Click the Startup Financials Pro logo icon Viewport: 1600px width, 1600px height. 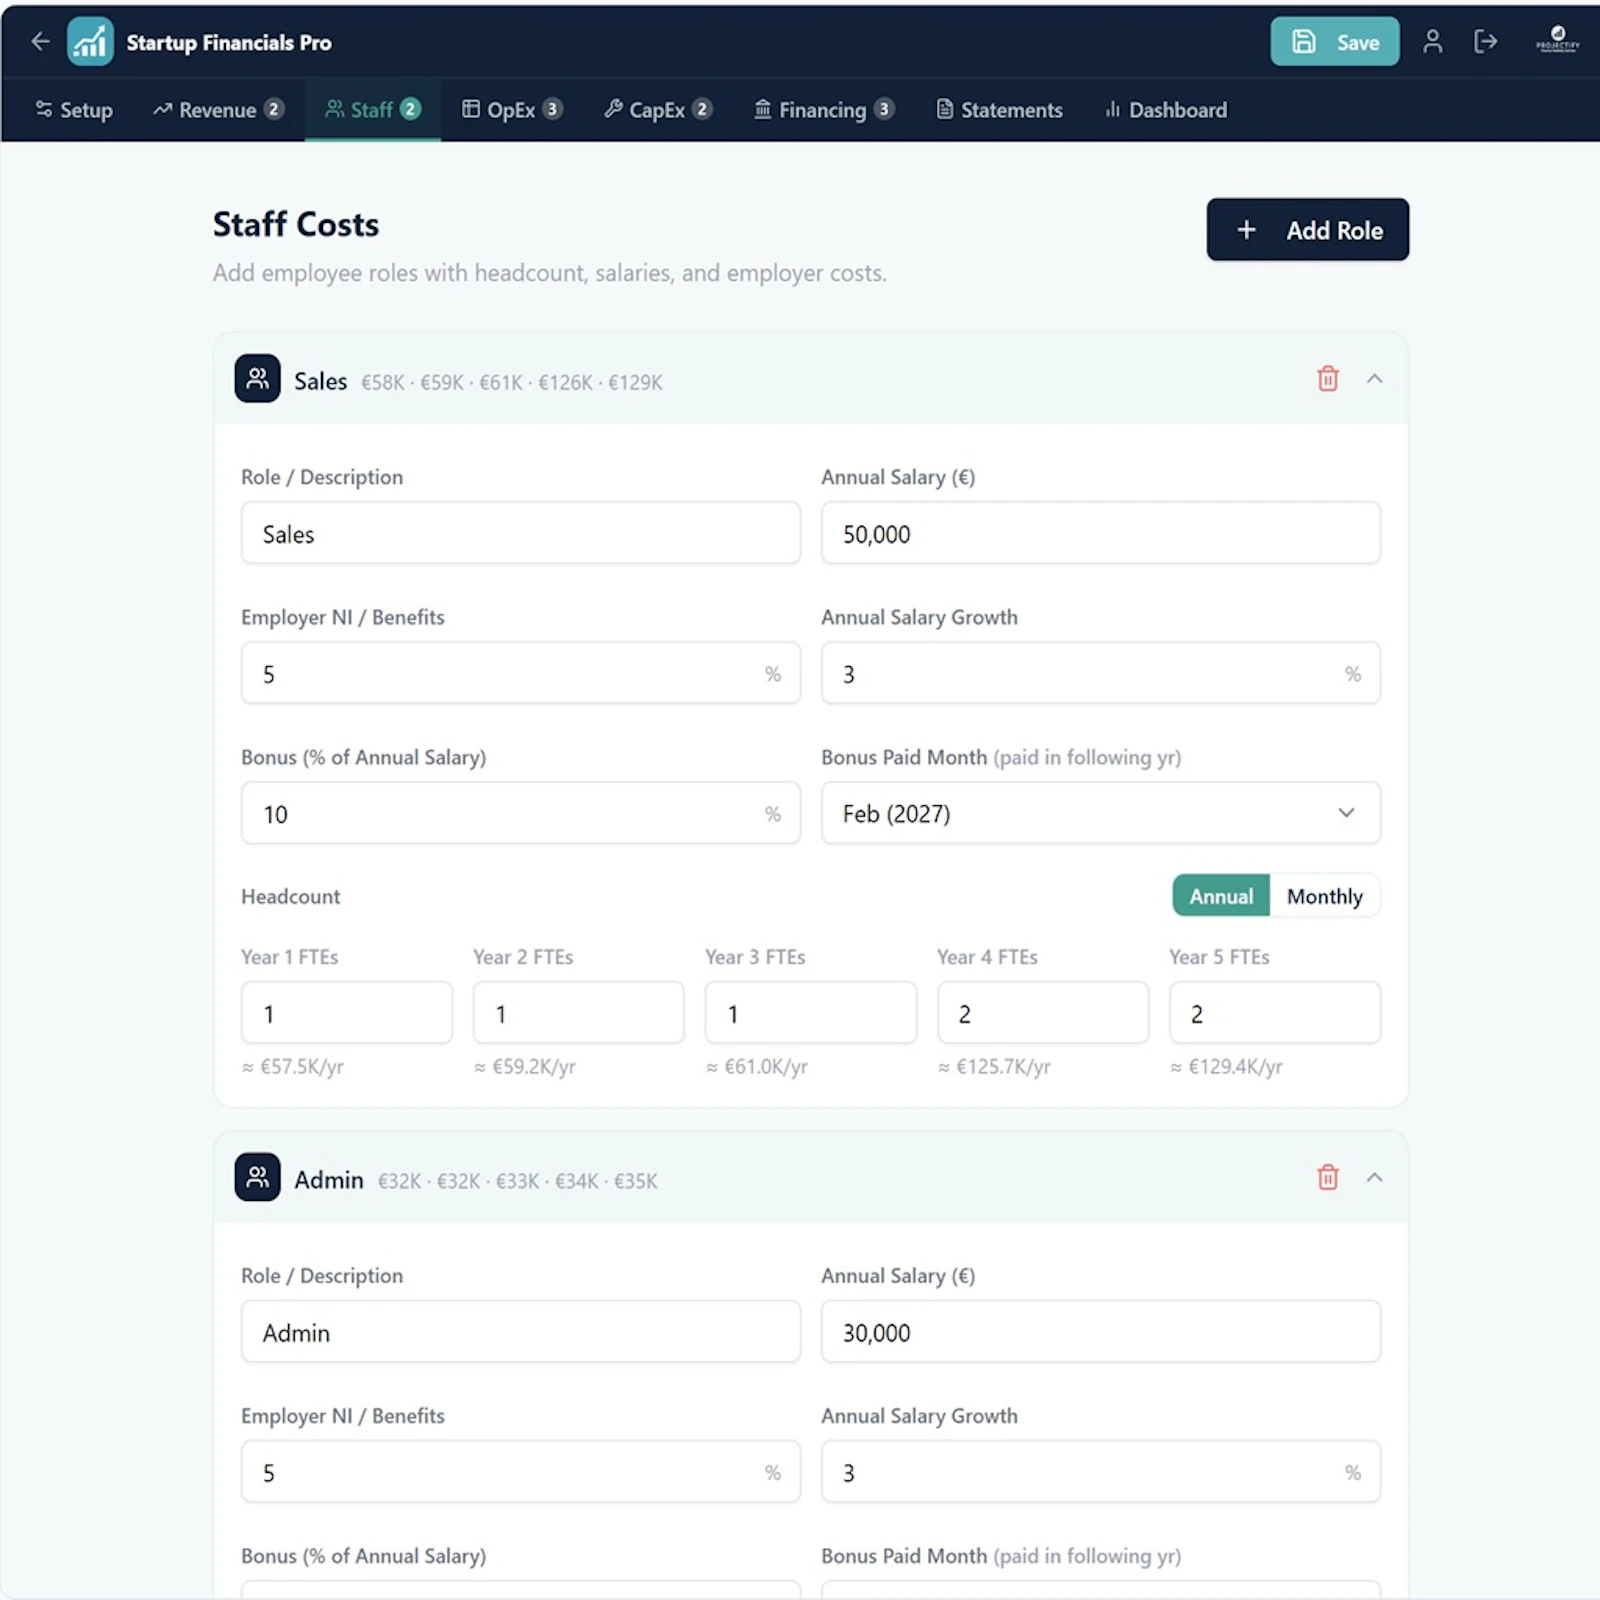click(x=90, y=41)
